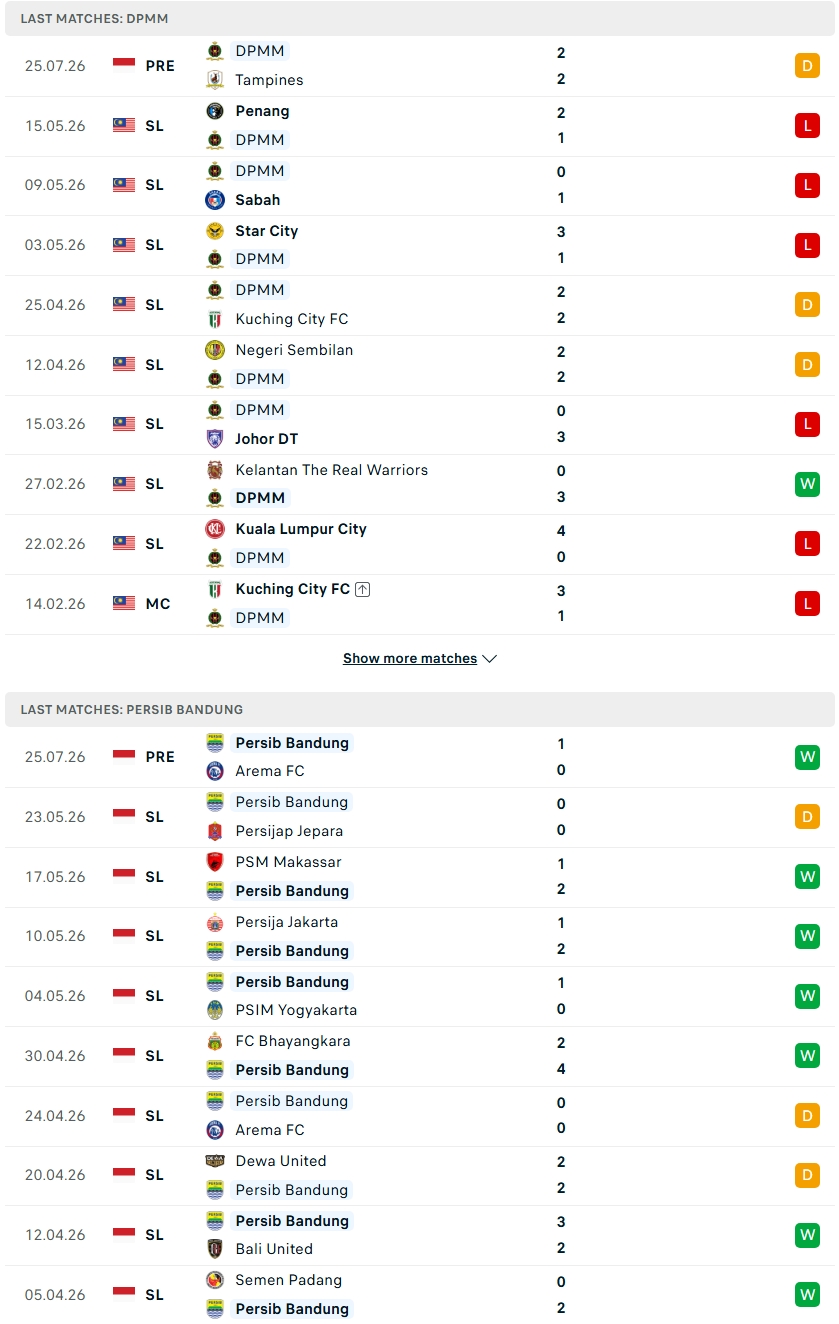Click the PSM Makassar team logo
This screenshot has height=1324, width=839.
215,862
